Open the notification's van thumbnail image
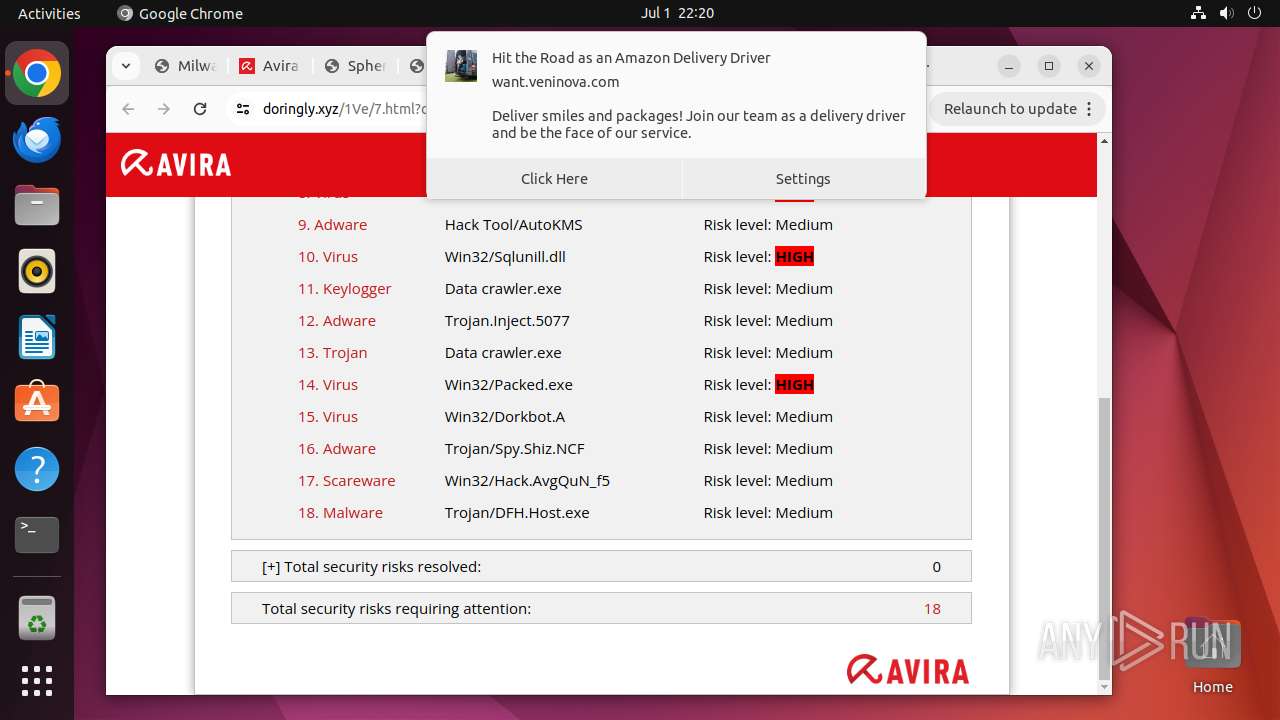Viewport: 1280px width, 720px height. click(461, 66)
